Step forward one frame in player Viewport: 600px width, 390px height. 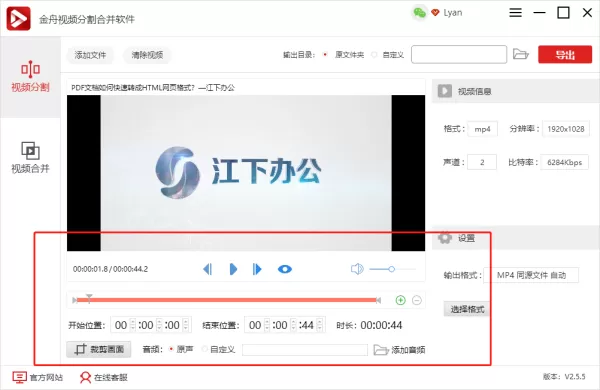tap(257, 269)
